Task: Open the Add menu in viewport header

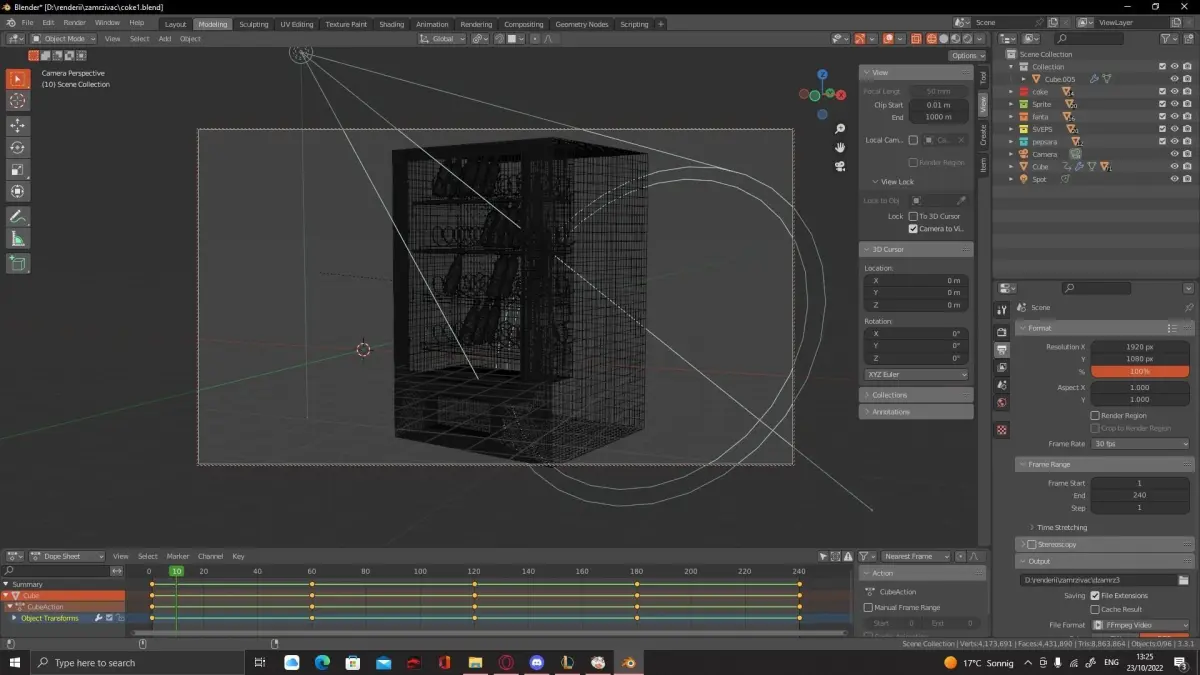Action: pyautogui.click(x=164, y=39)
